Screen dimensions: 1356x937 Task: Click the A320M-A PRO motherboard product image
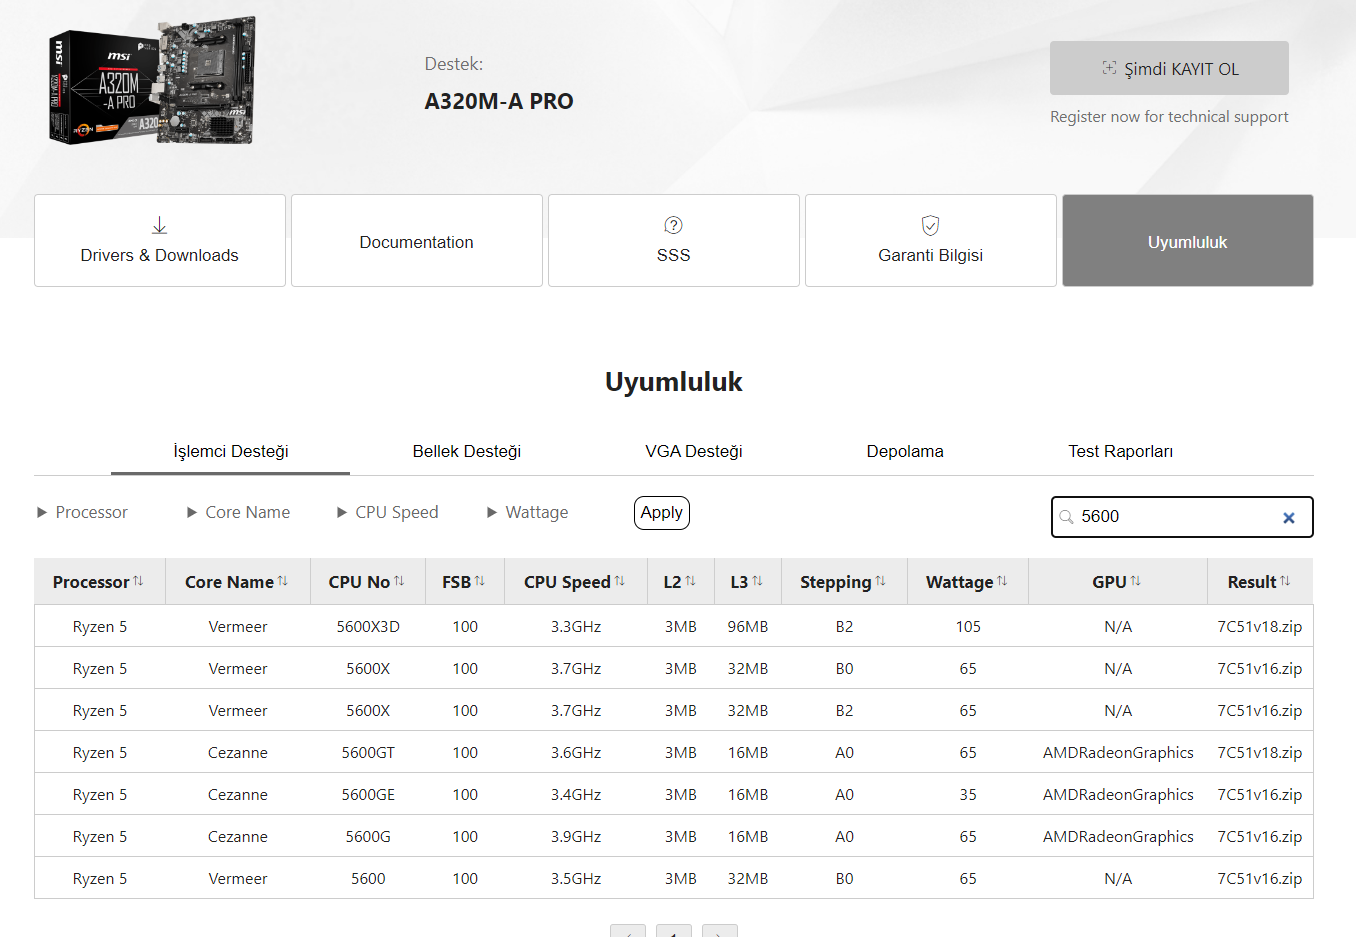[152, 80]
